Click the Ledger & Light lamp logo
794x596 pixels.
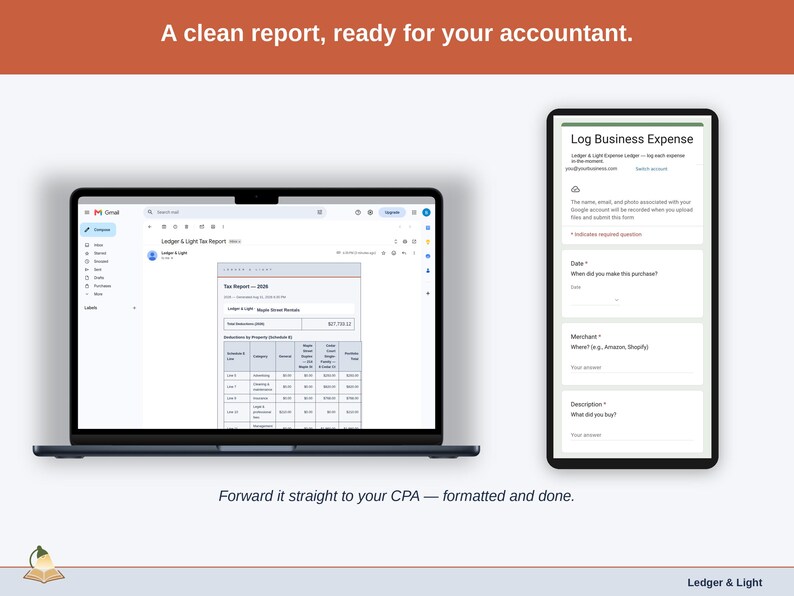44,565
